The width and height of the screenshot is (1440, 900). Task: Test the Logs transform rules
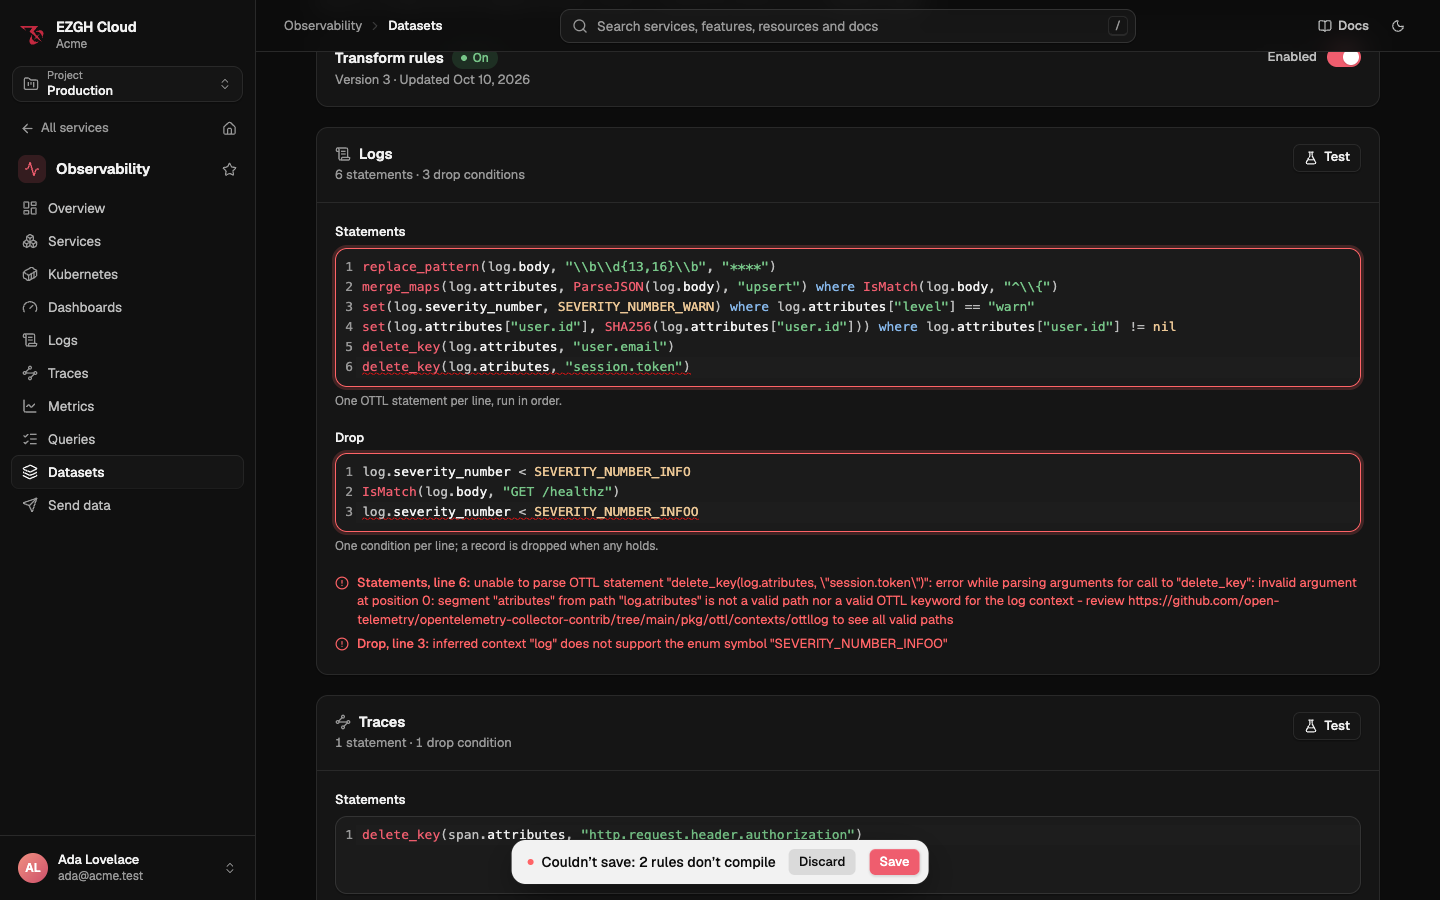[1327, 157]
